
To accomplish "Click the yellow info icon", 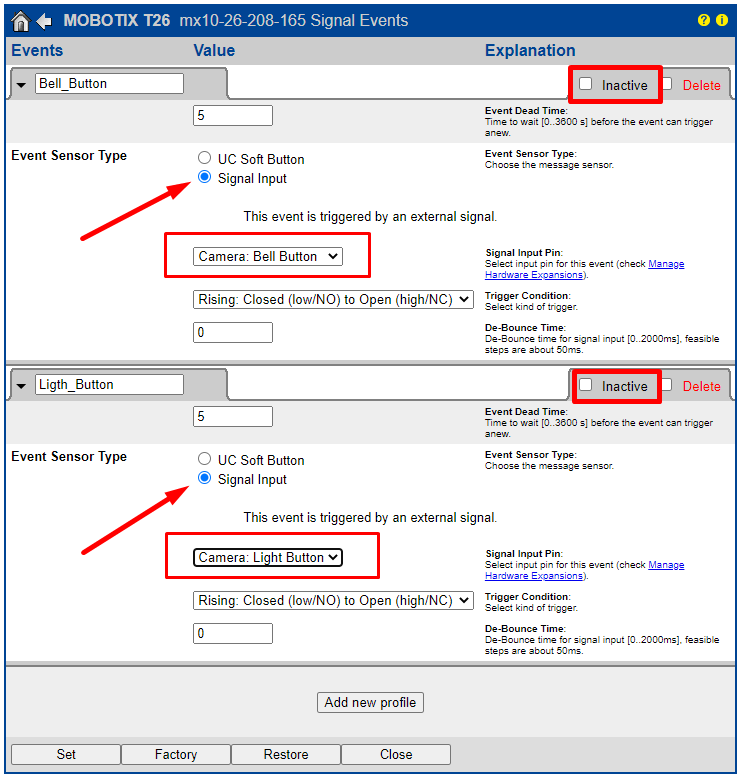I will [x=721, y=21].
